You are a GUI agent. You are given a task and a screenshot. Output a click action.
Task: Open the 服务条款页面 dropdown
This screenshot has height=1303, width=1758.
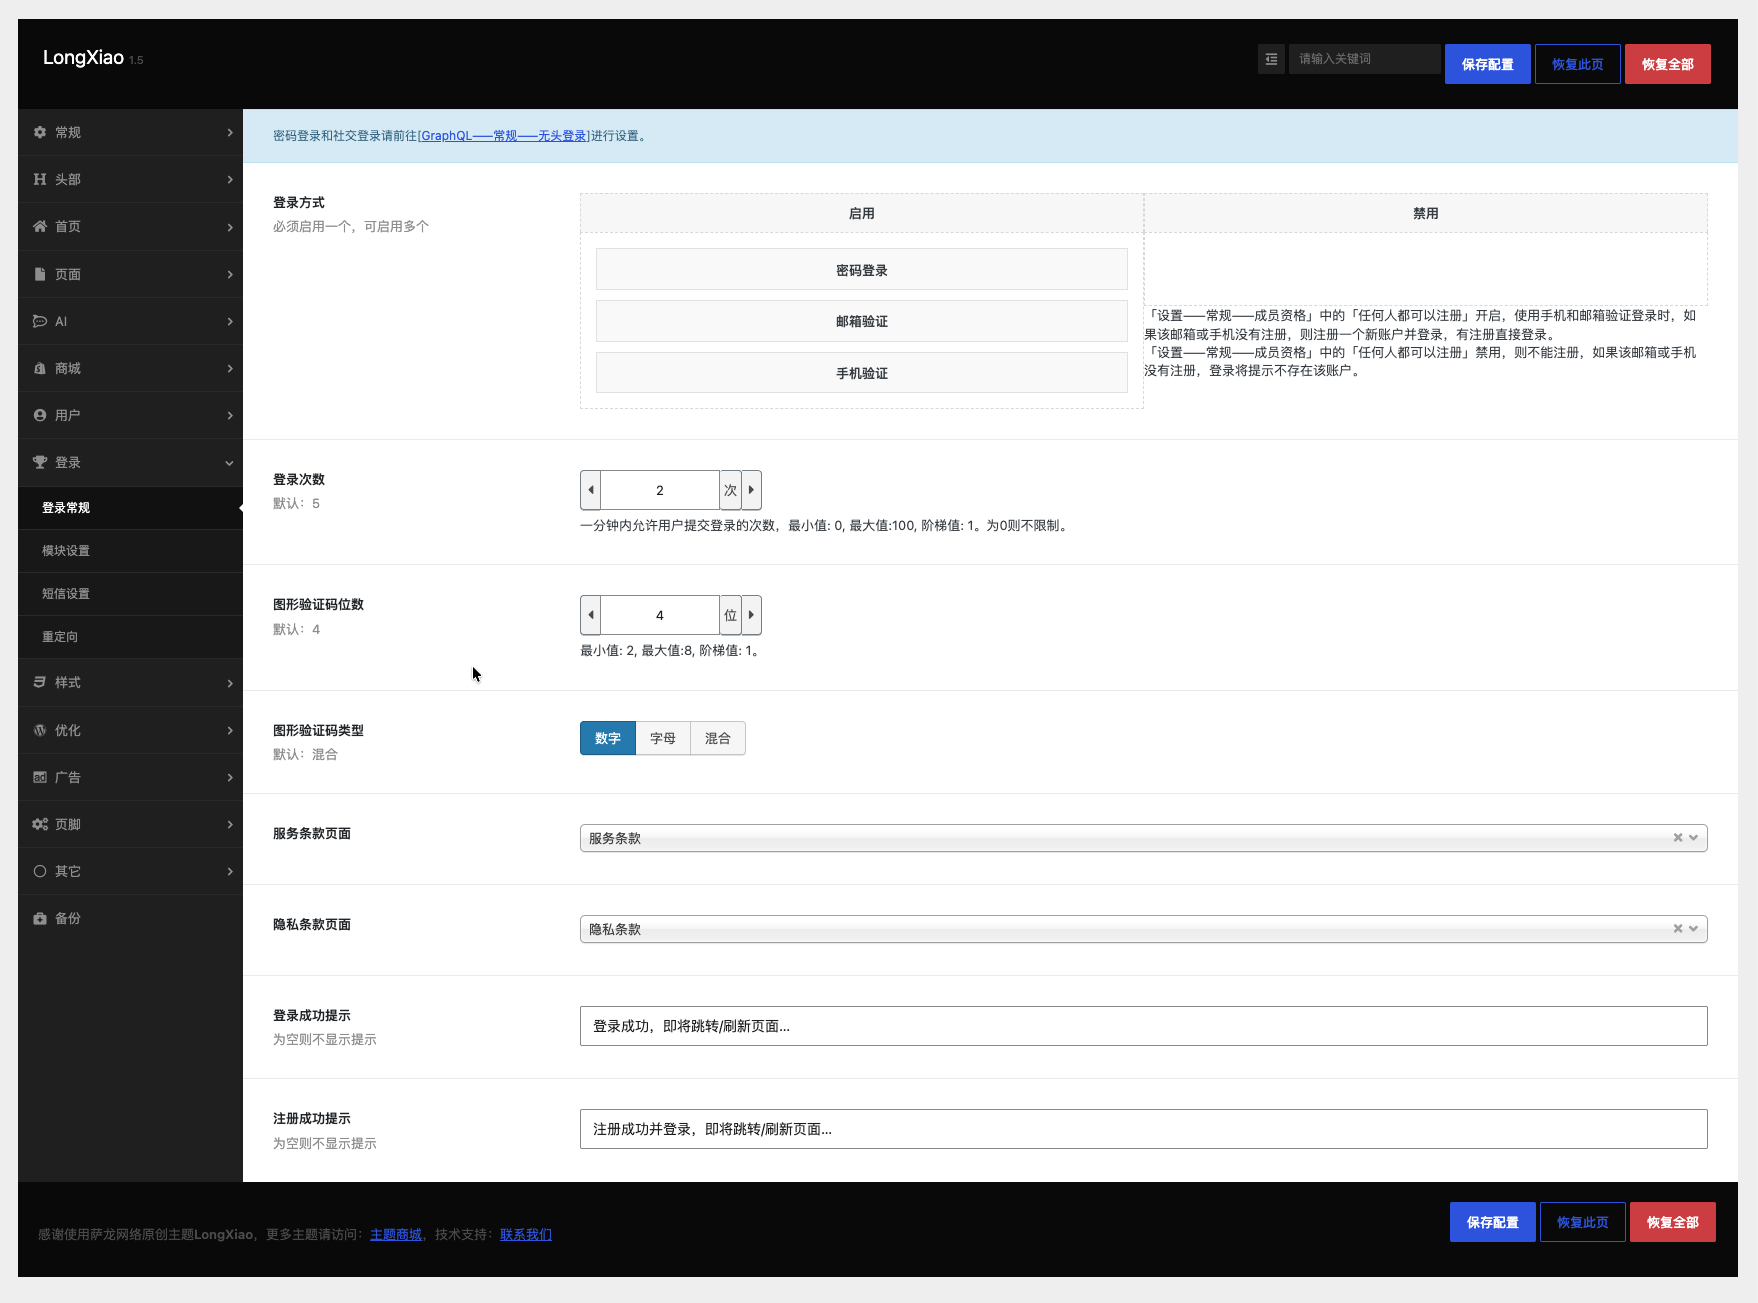click(x=1143, y=838)
